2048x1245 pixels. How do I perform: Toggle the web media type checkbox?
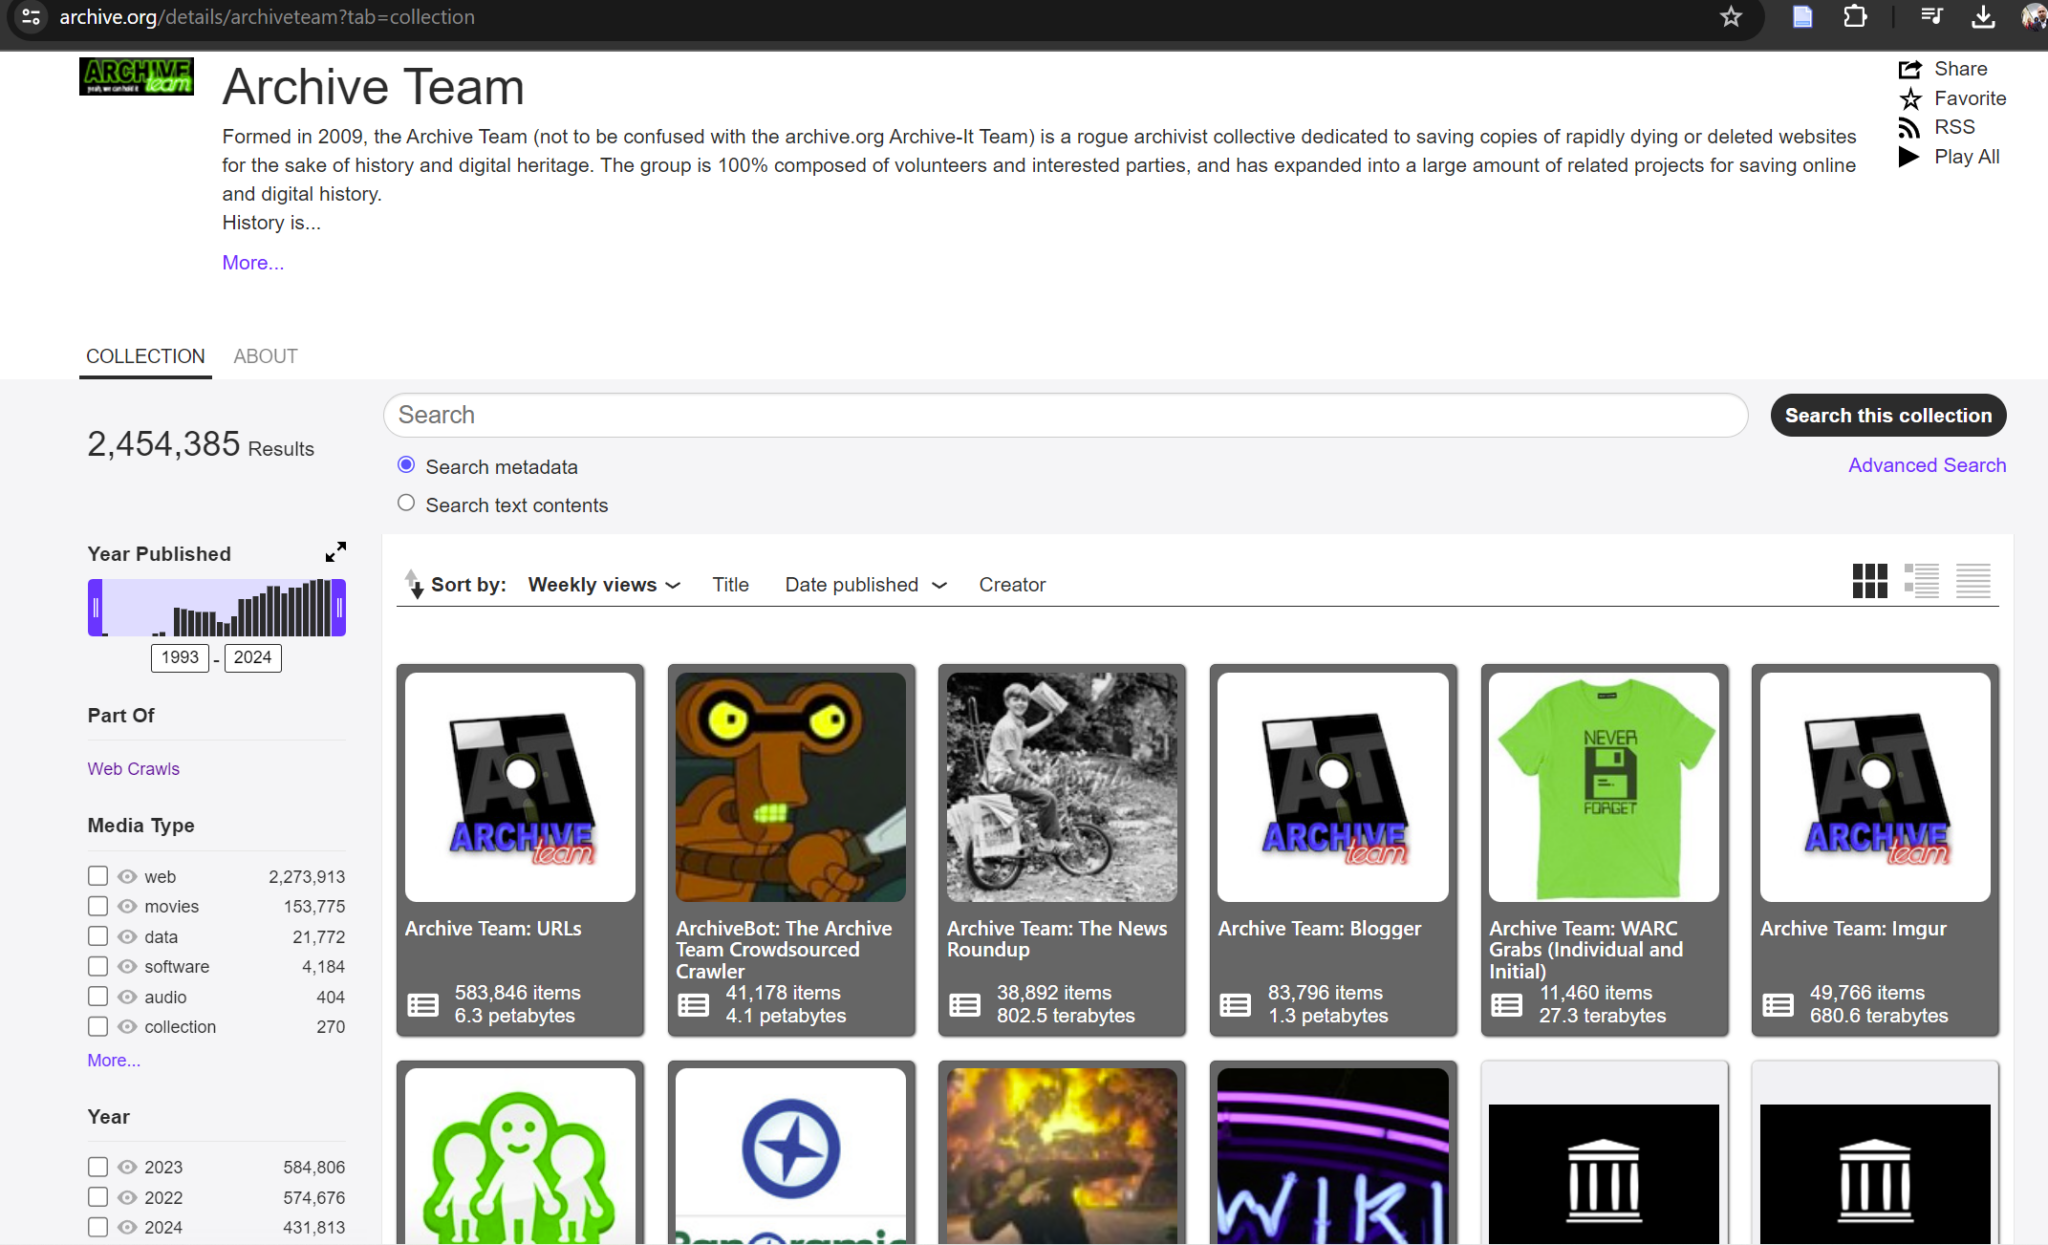tap(97, 875)
